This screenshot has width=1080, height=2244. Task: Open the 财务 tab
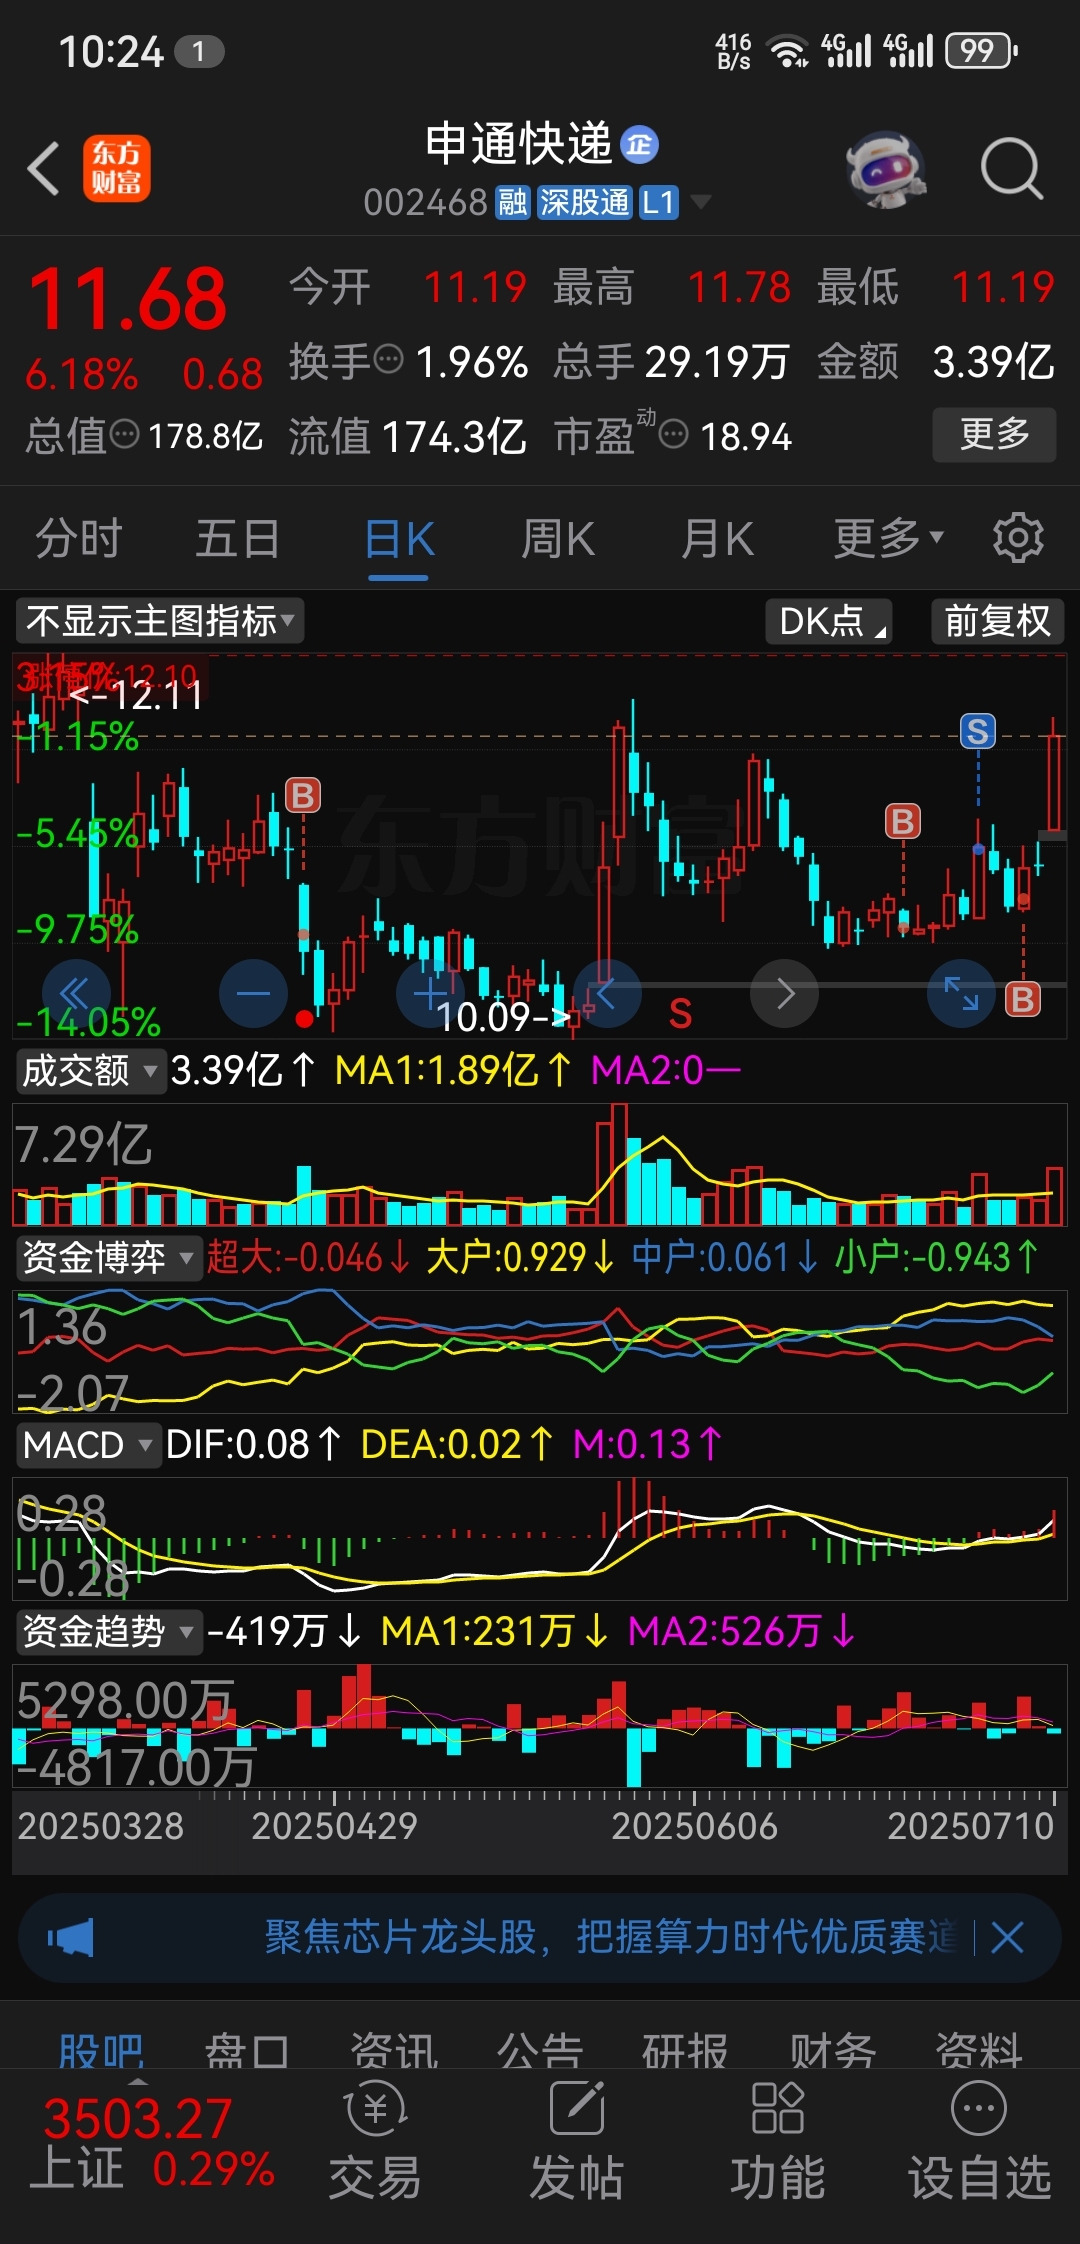pyautogui.click(x=833, y=2050)
